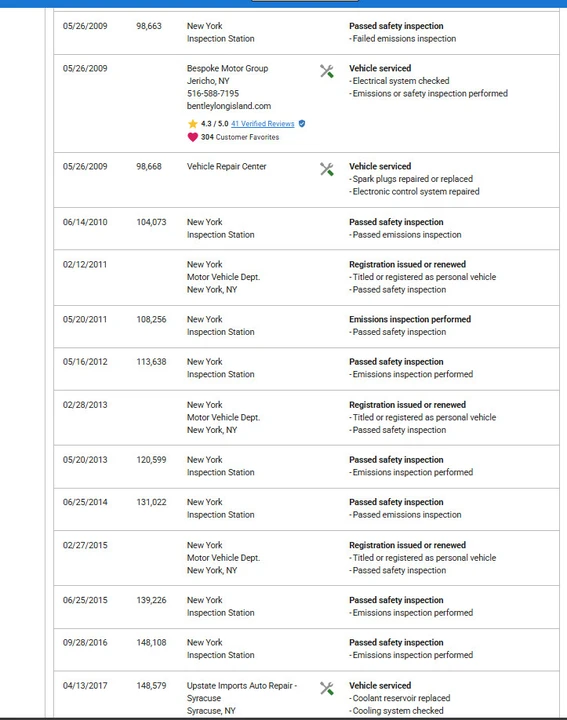Screen dimensions: 567x720
Task: Click Upstate Imports Auto Repair - Syracuse name
Action: tap(242, 692)
